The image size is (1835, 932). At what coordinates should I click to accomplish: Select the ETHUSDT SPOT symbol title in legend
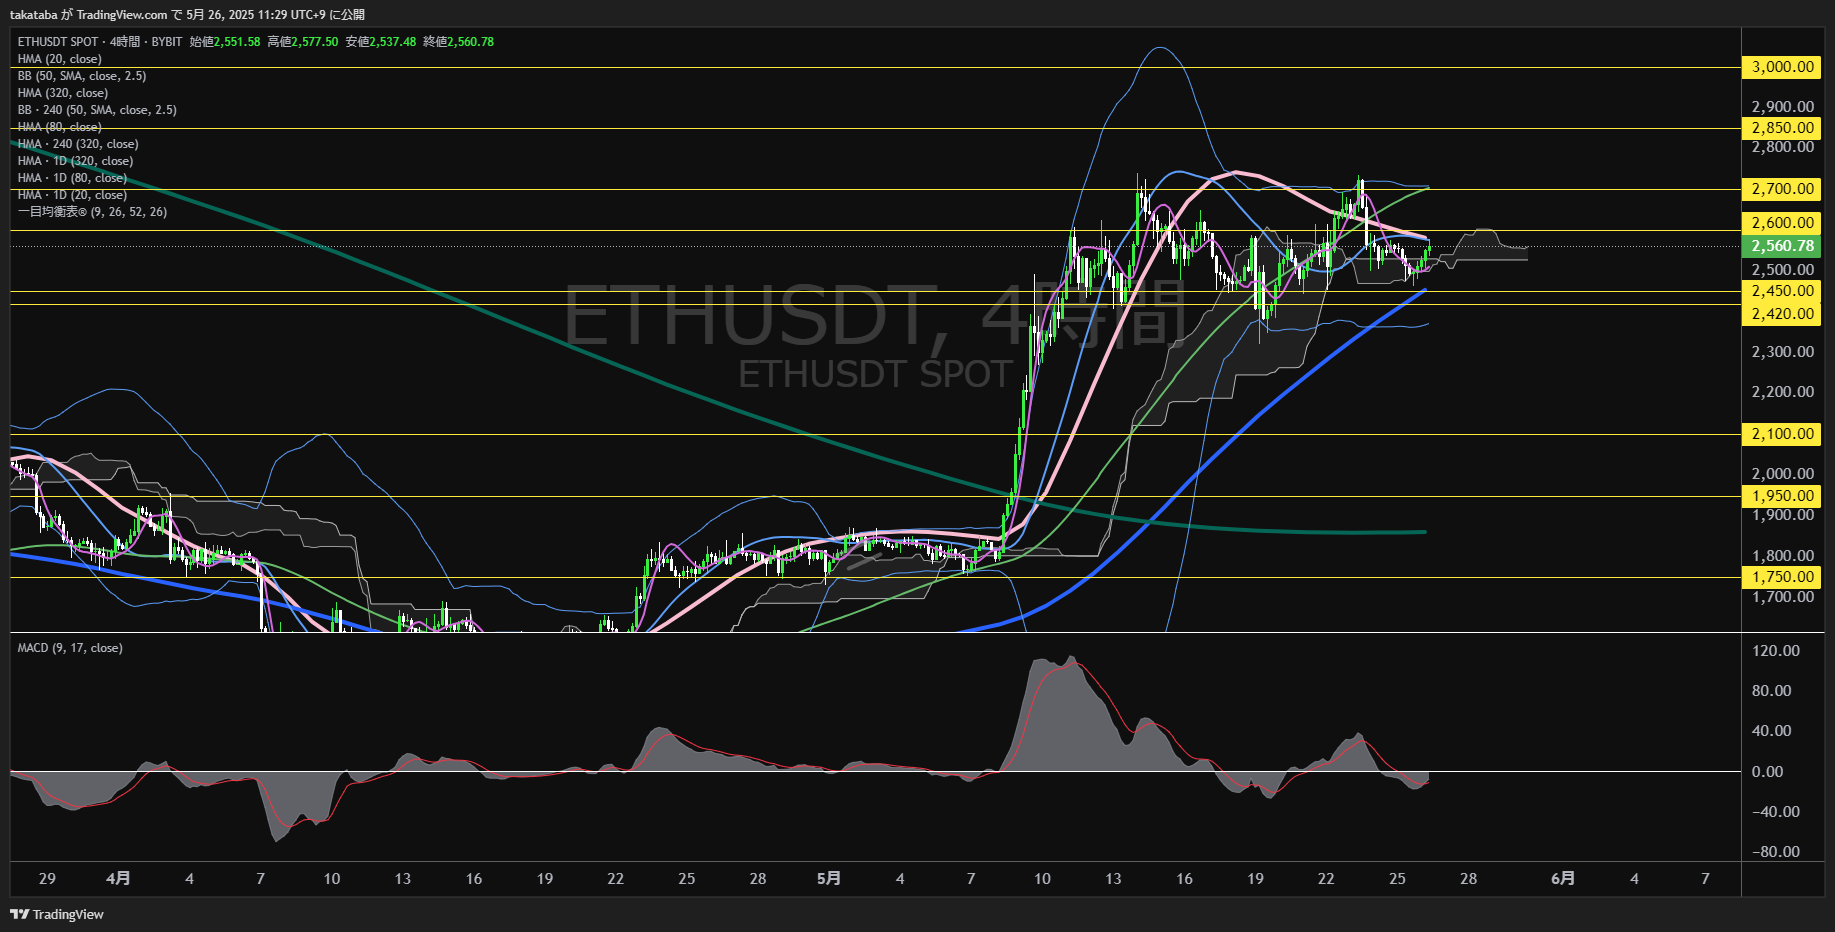pos(58,42)
